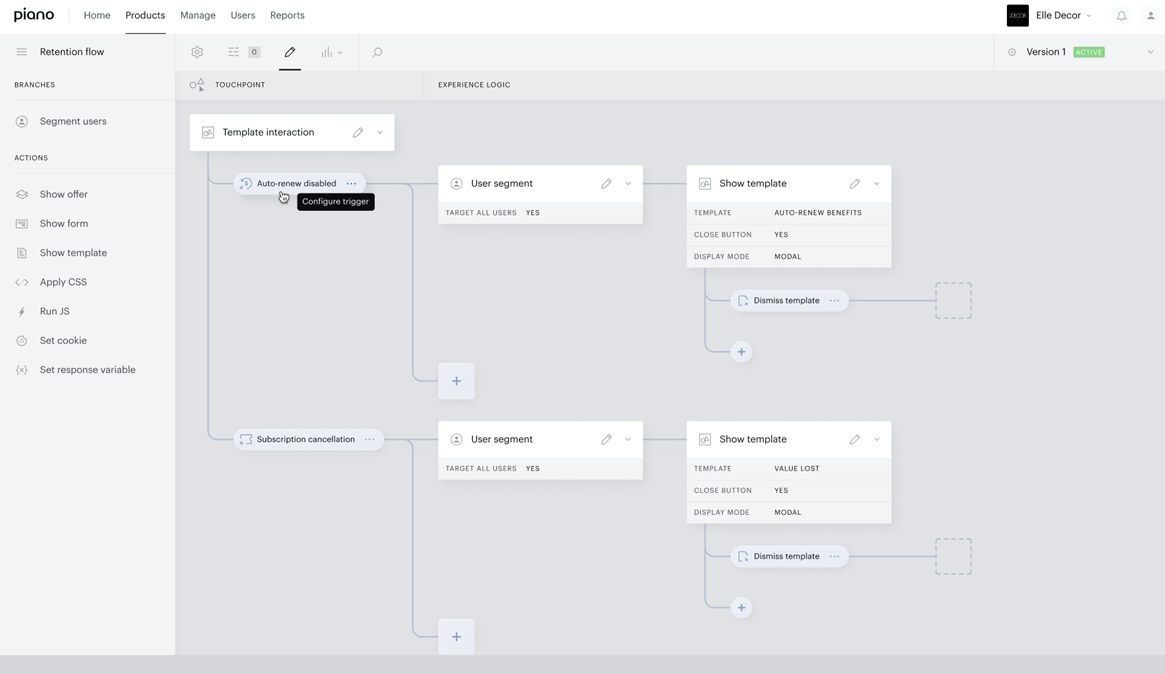Click the Subscription cancellation trigger

pos(305,439)
